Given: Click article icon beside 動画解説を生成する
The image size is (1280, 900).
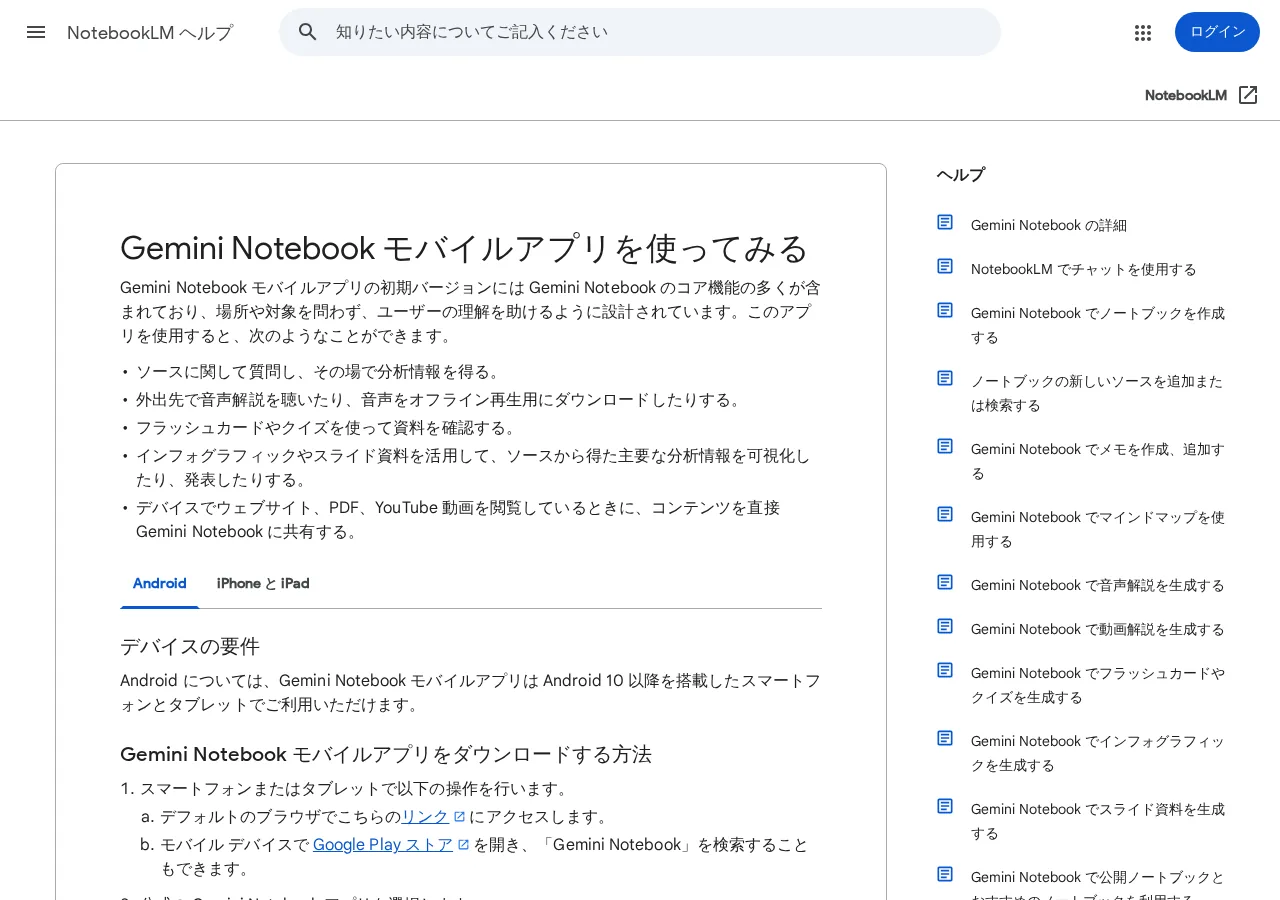Looking at the screenshot, I should coord(945,626).
